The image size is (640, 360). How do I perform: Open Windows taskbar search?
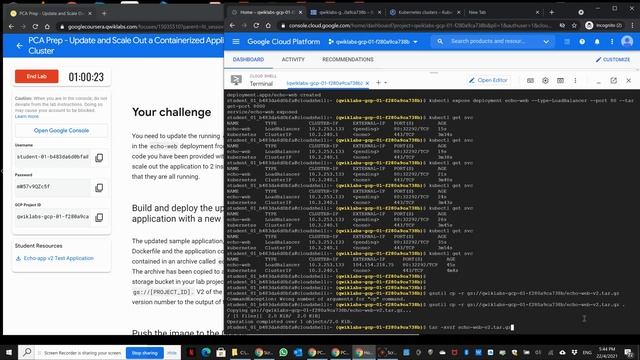(x=27, y=352)
